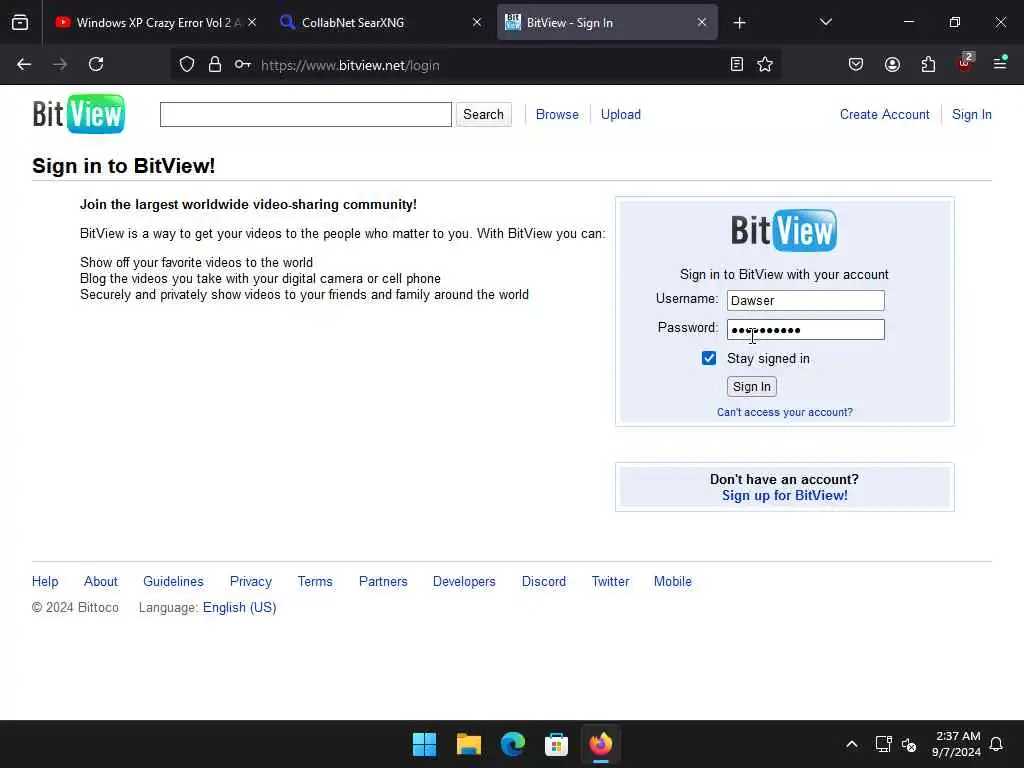Image resolution: width=1024 pixels, height=768 pixels.
Task: Open the Windows Start menu
Action: (424, 744)
